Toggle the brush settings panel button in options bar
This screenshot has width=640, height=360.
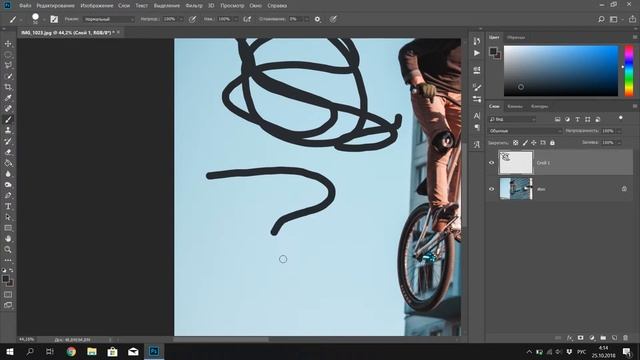click(54, 19)
